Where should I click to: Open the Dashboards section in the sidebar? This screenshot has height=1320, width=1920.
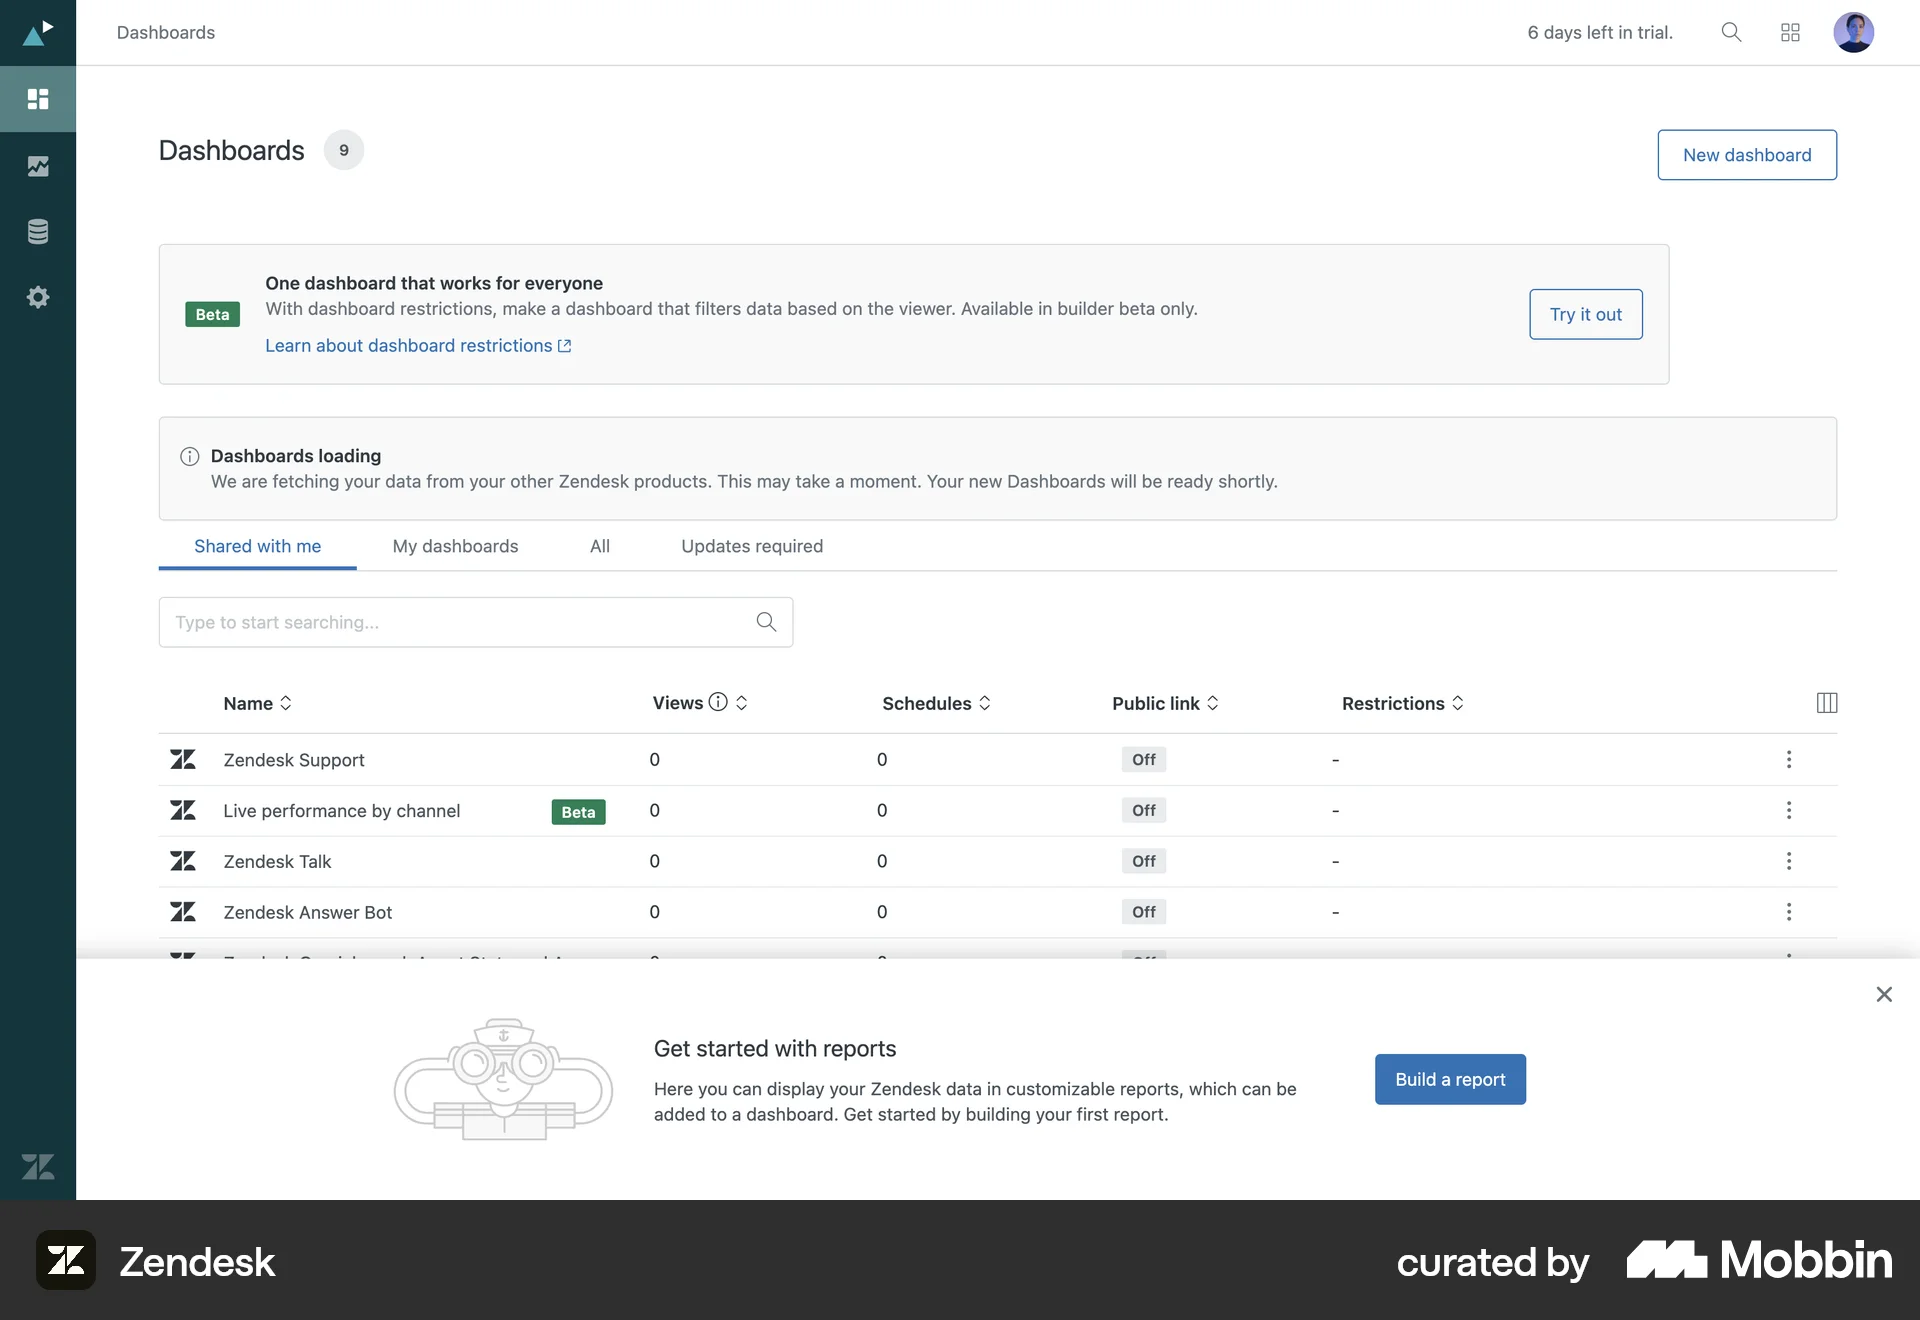37,99
